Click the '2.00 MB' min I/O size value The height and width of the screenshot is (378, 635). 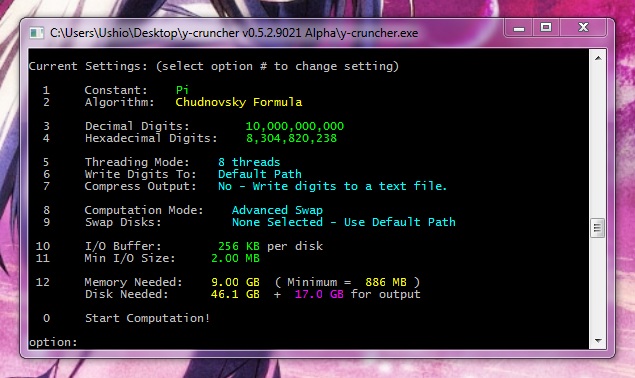pyautogui.click(x=235, y=258)
